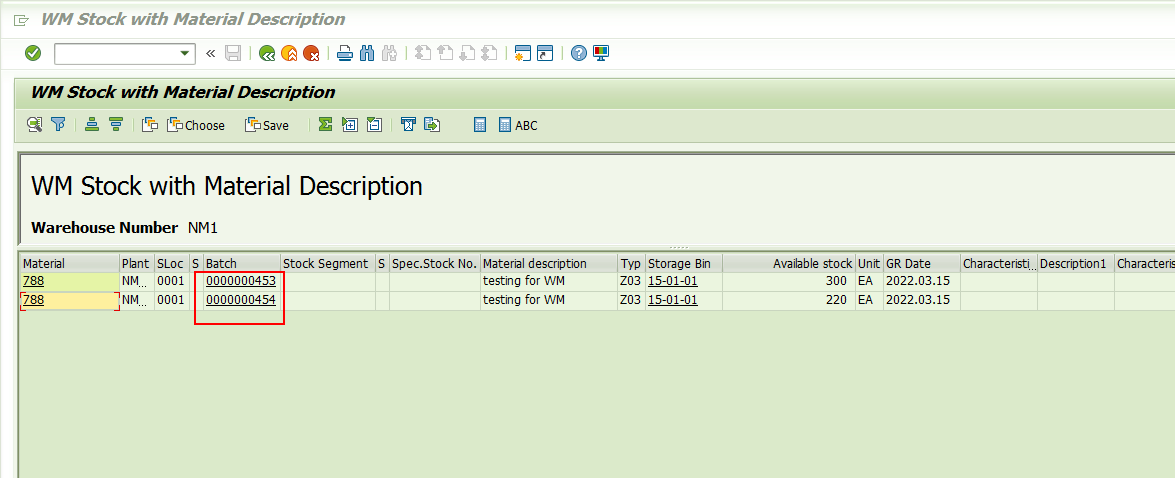1175x478 pixels.
Task: Select the Typ column header
Action: [x=632, y=264]
